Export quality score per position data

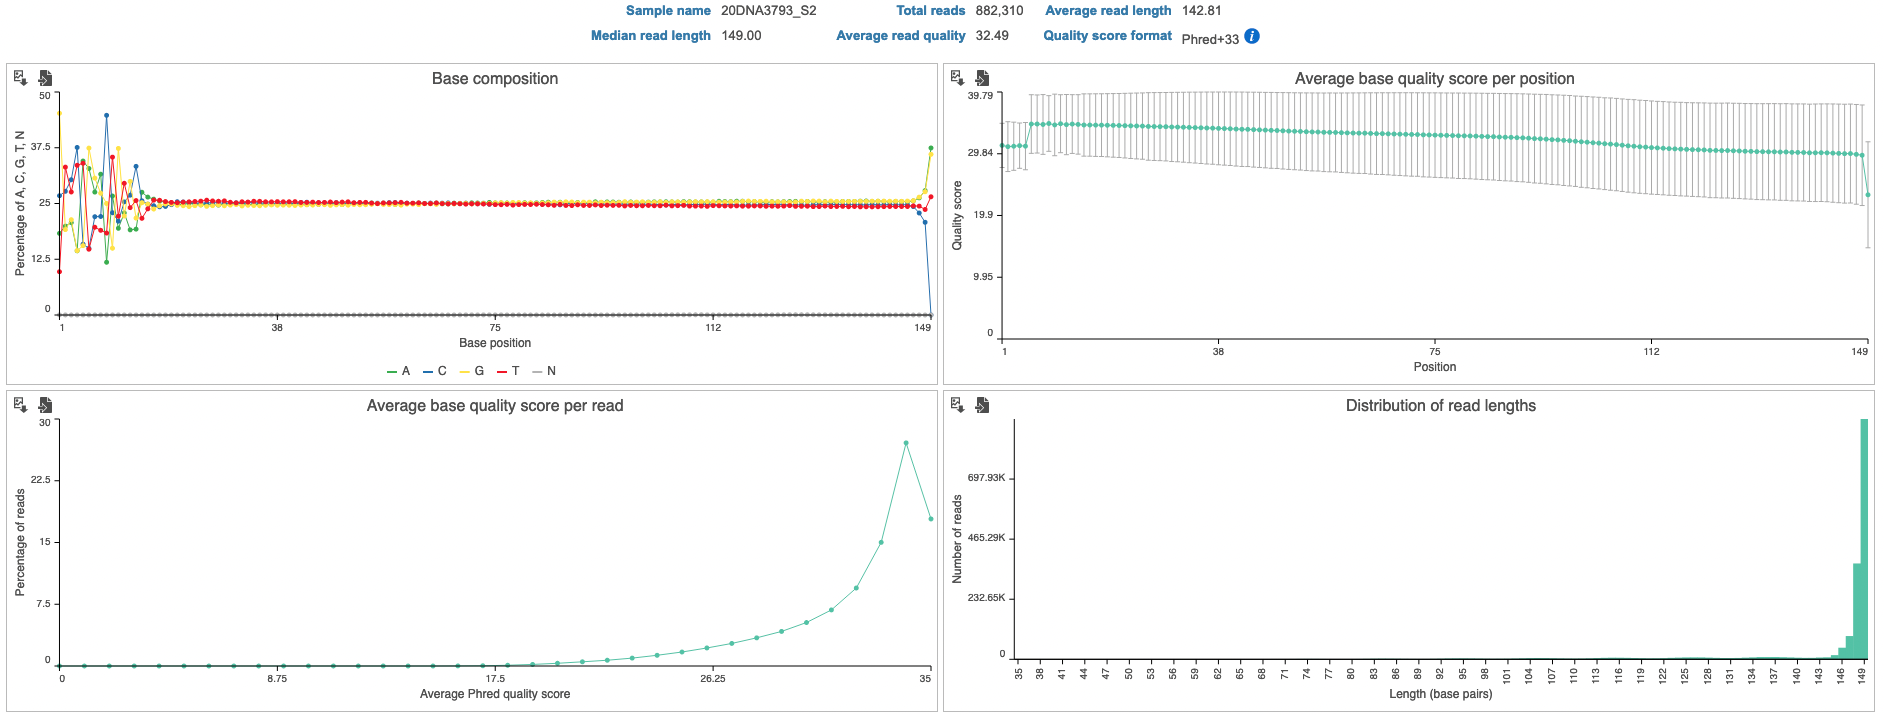pyautogui.click(x=982, y=78)
